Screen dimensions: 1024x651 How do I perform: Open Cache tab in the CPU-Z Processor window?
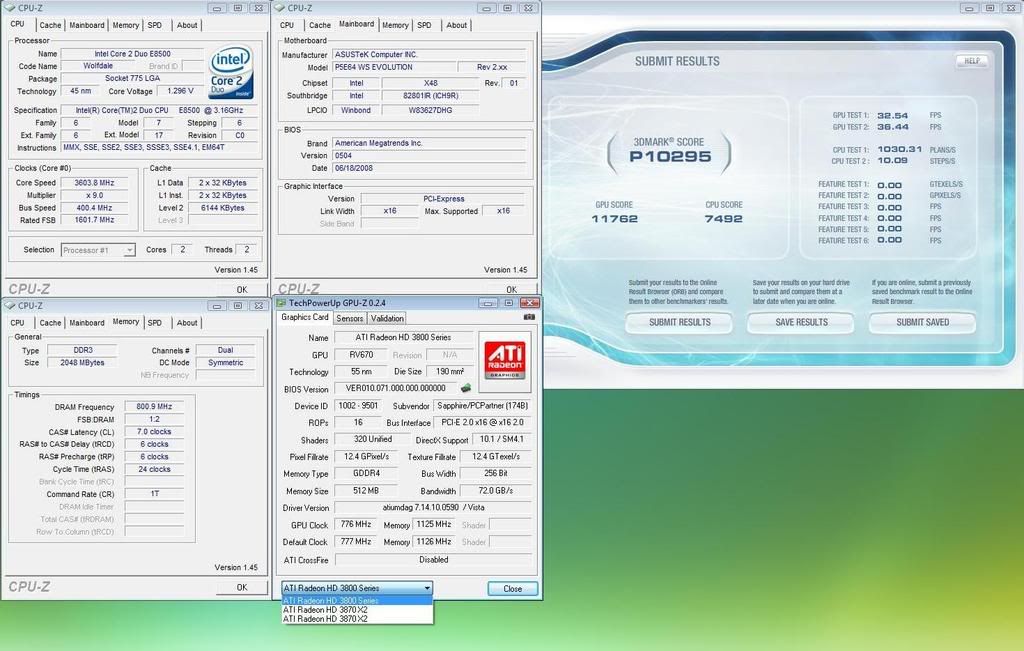coord(50,25)
